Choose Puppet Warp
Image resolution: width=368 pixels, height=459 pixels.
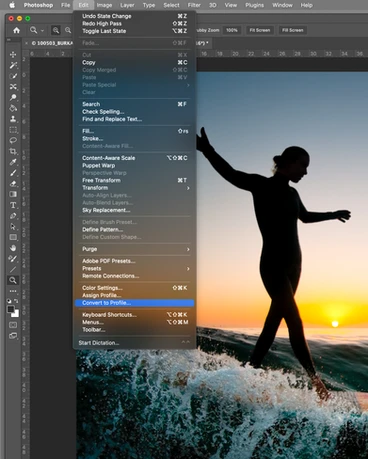coord(135,165)
